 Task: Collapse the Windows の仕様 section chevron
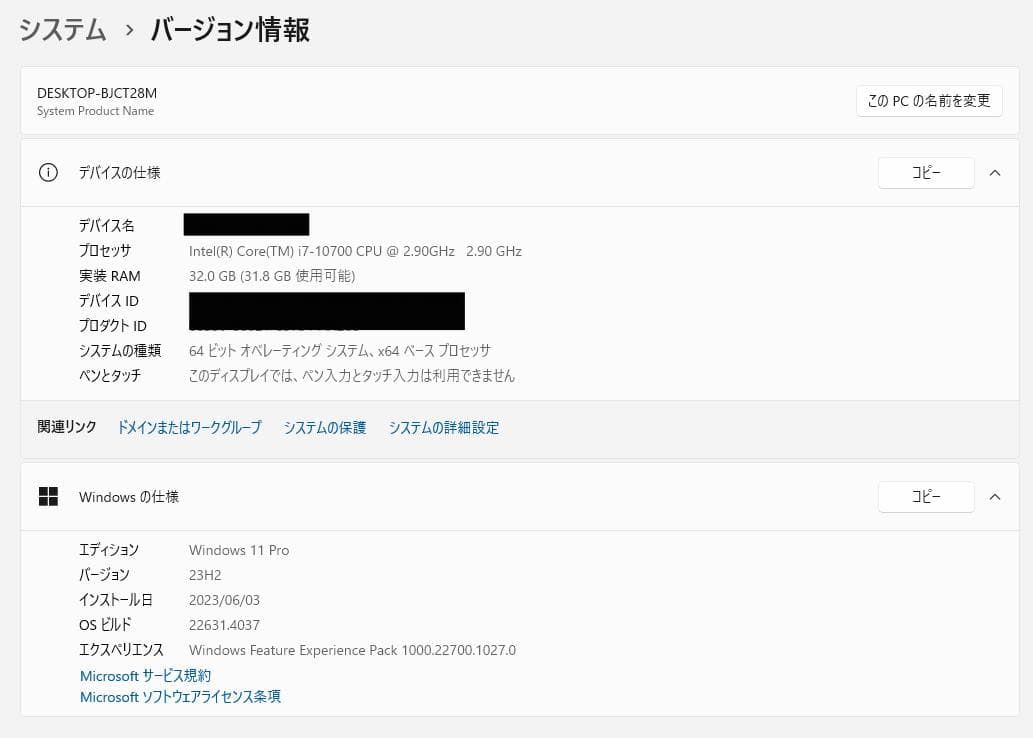tap(995, 497)
